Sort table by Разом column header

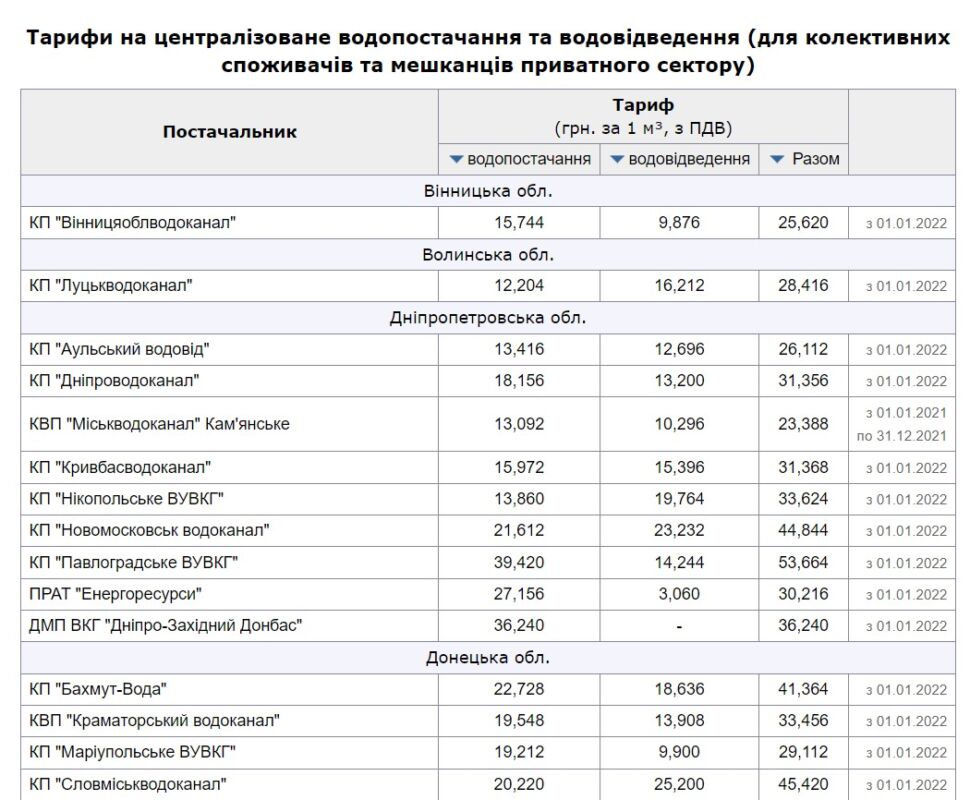[815, 159]
